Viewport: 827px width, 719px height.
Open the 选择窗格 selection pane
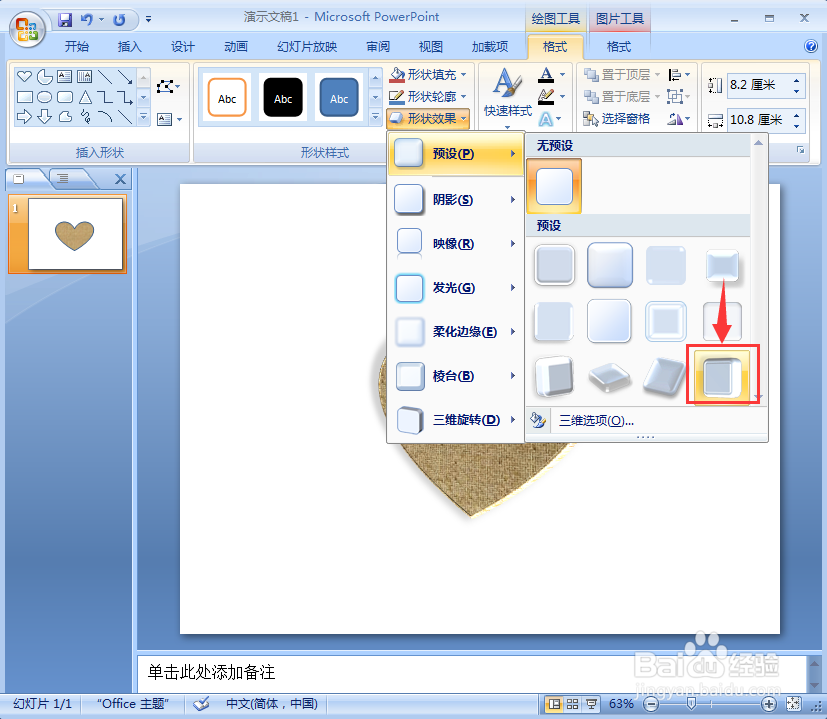617,119
